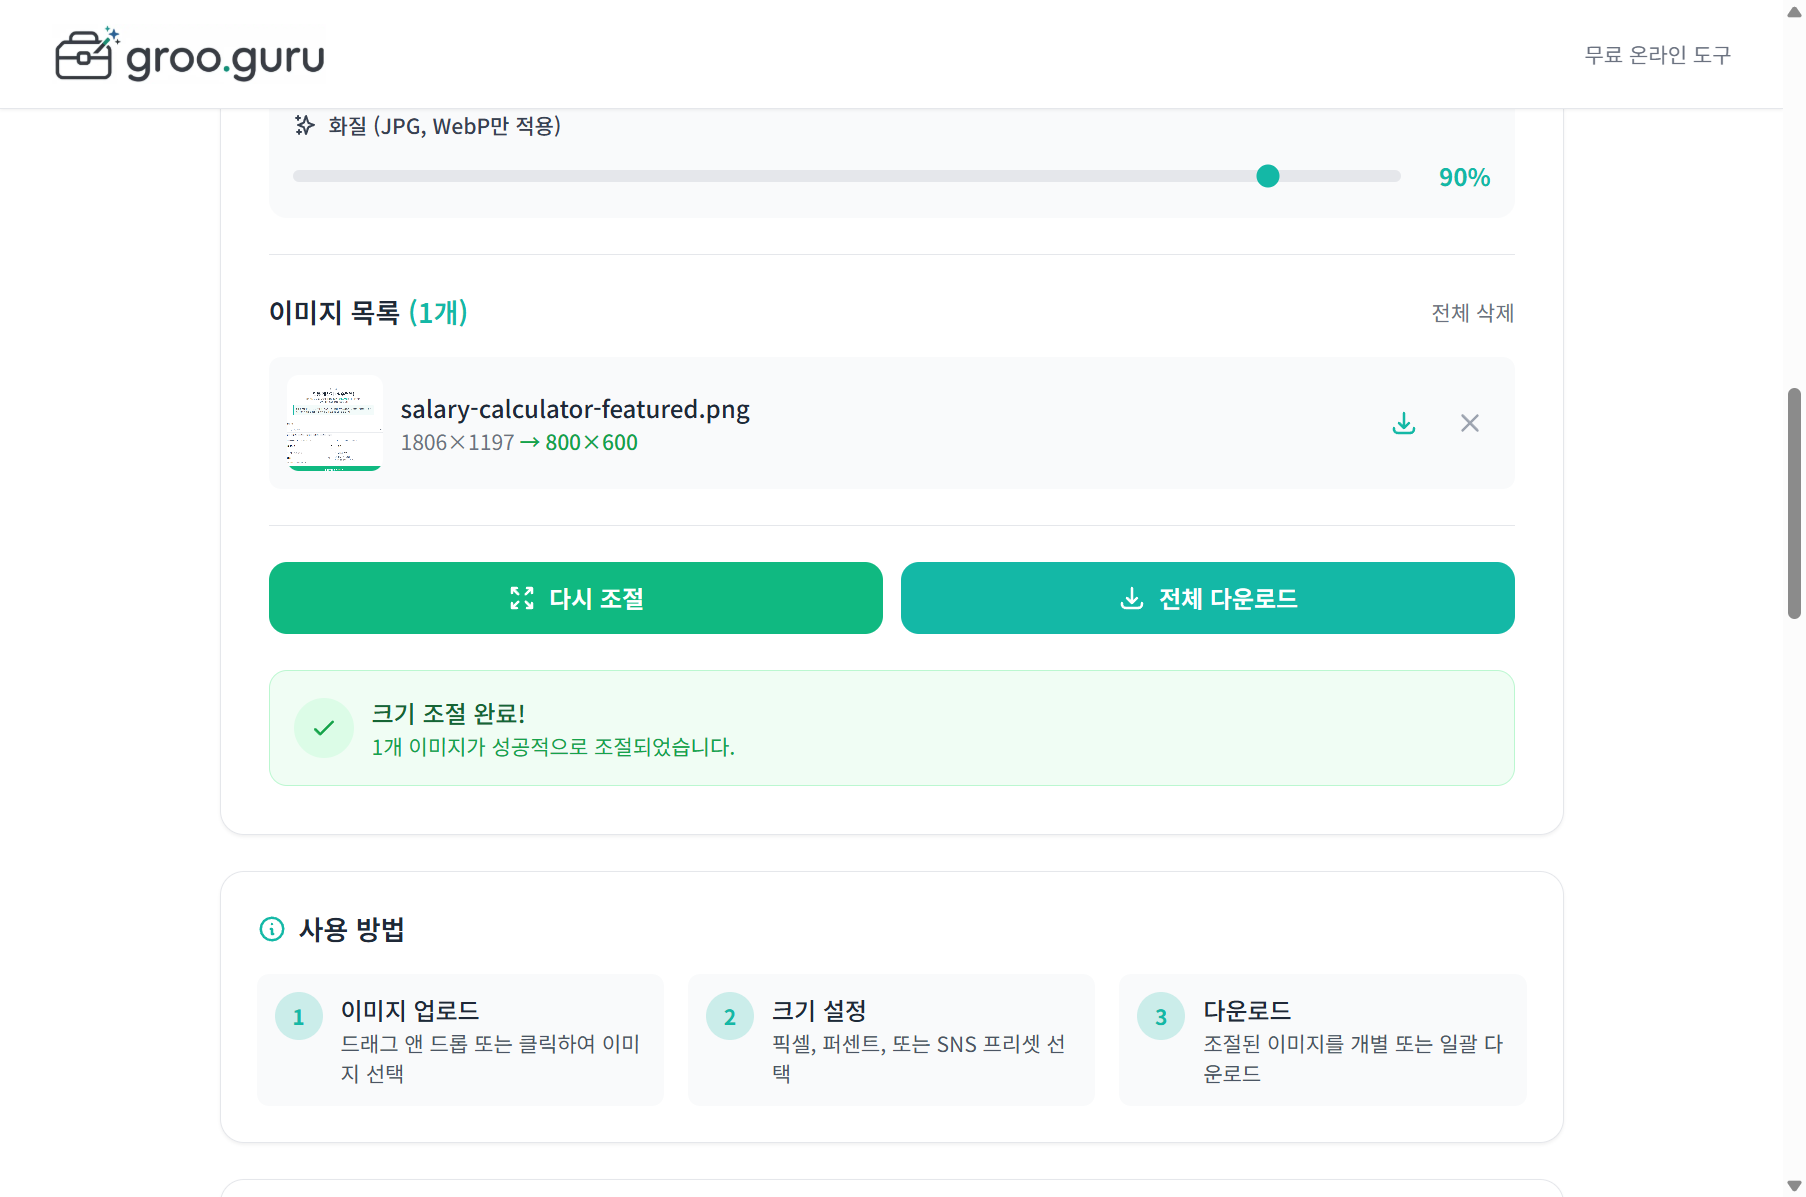
Task: Click the 다시 조절 button
Action: [x=575, y=598]
